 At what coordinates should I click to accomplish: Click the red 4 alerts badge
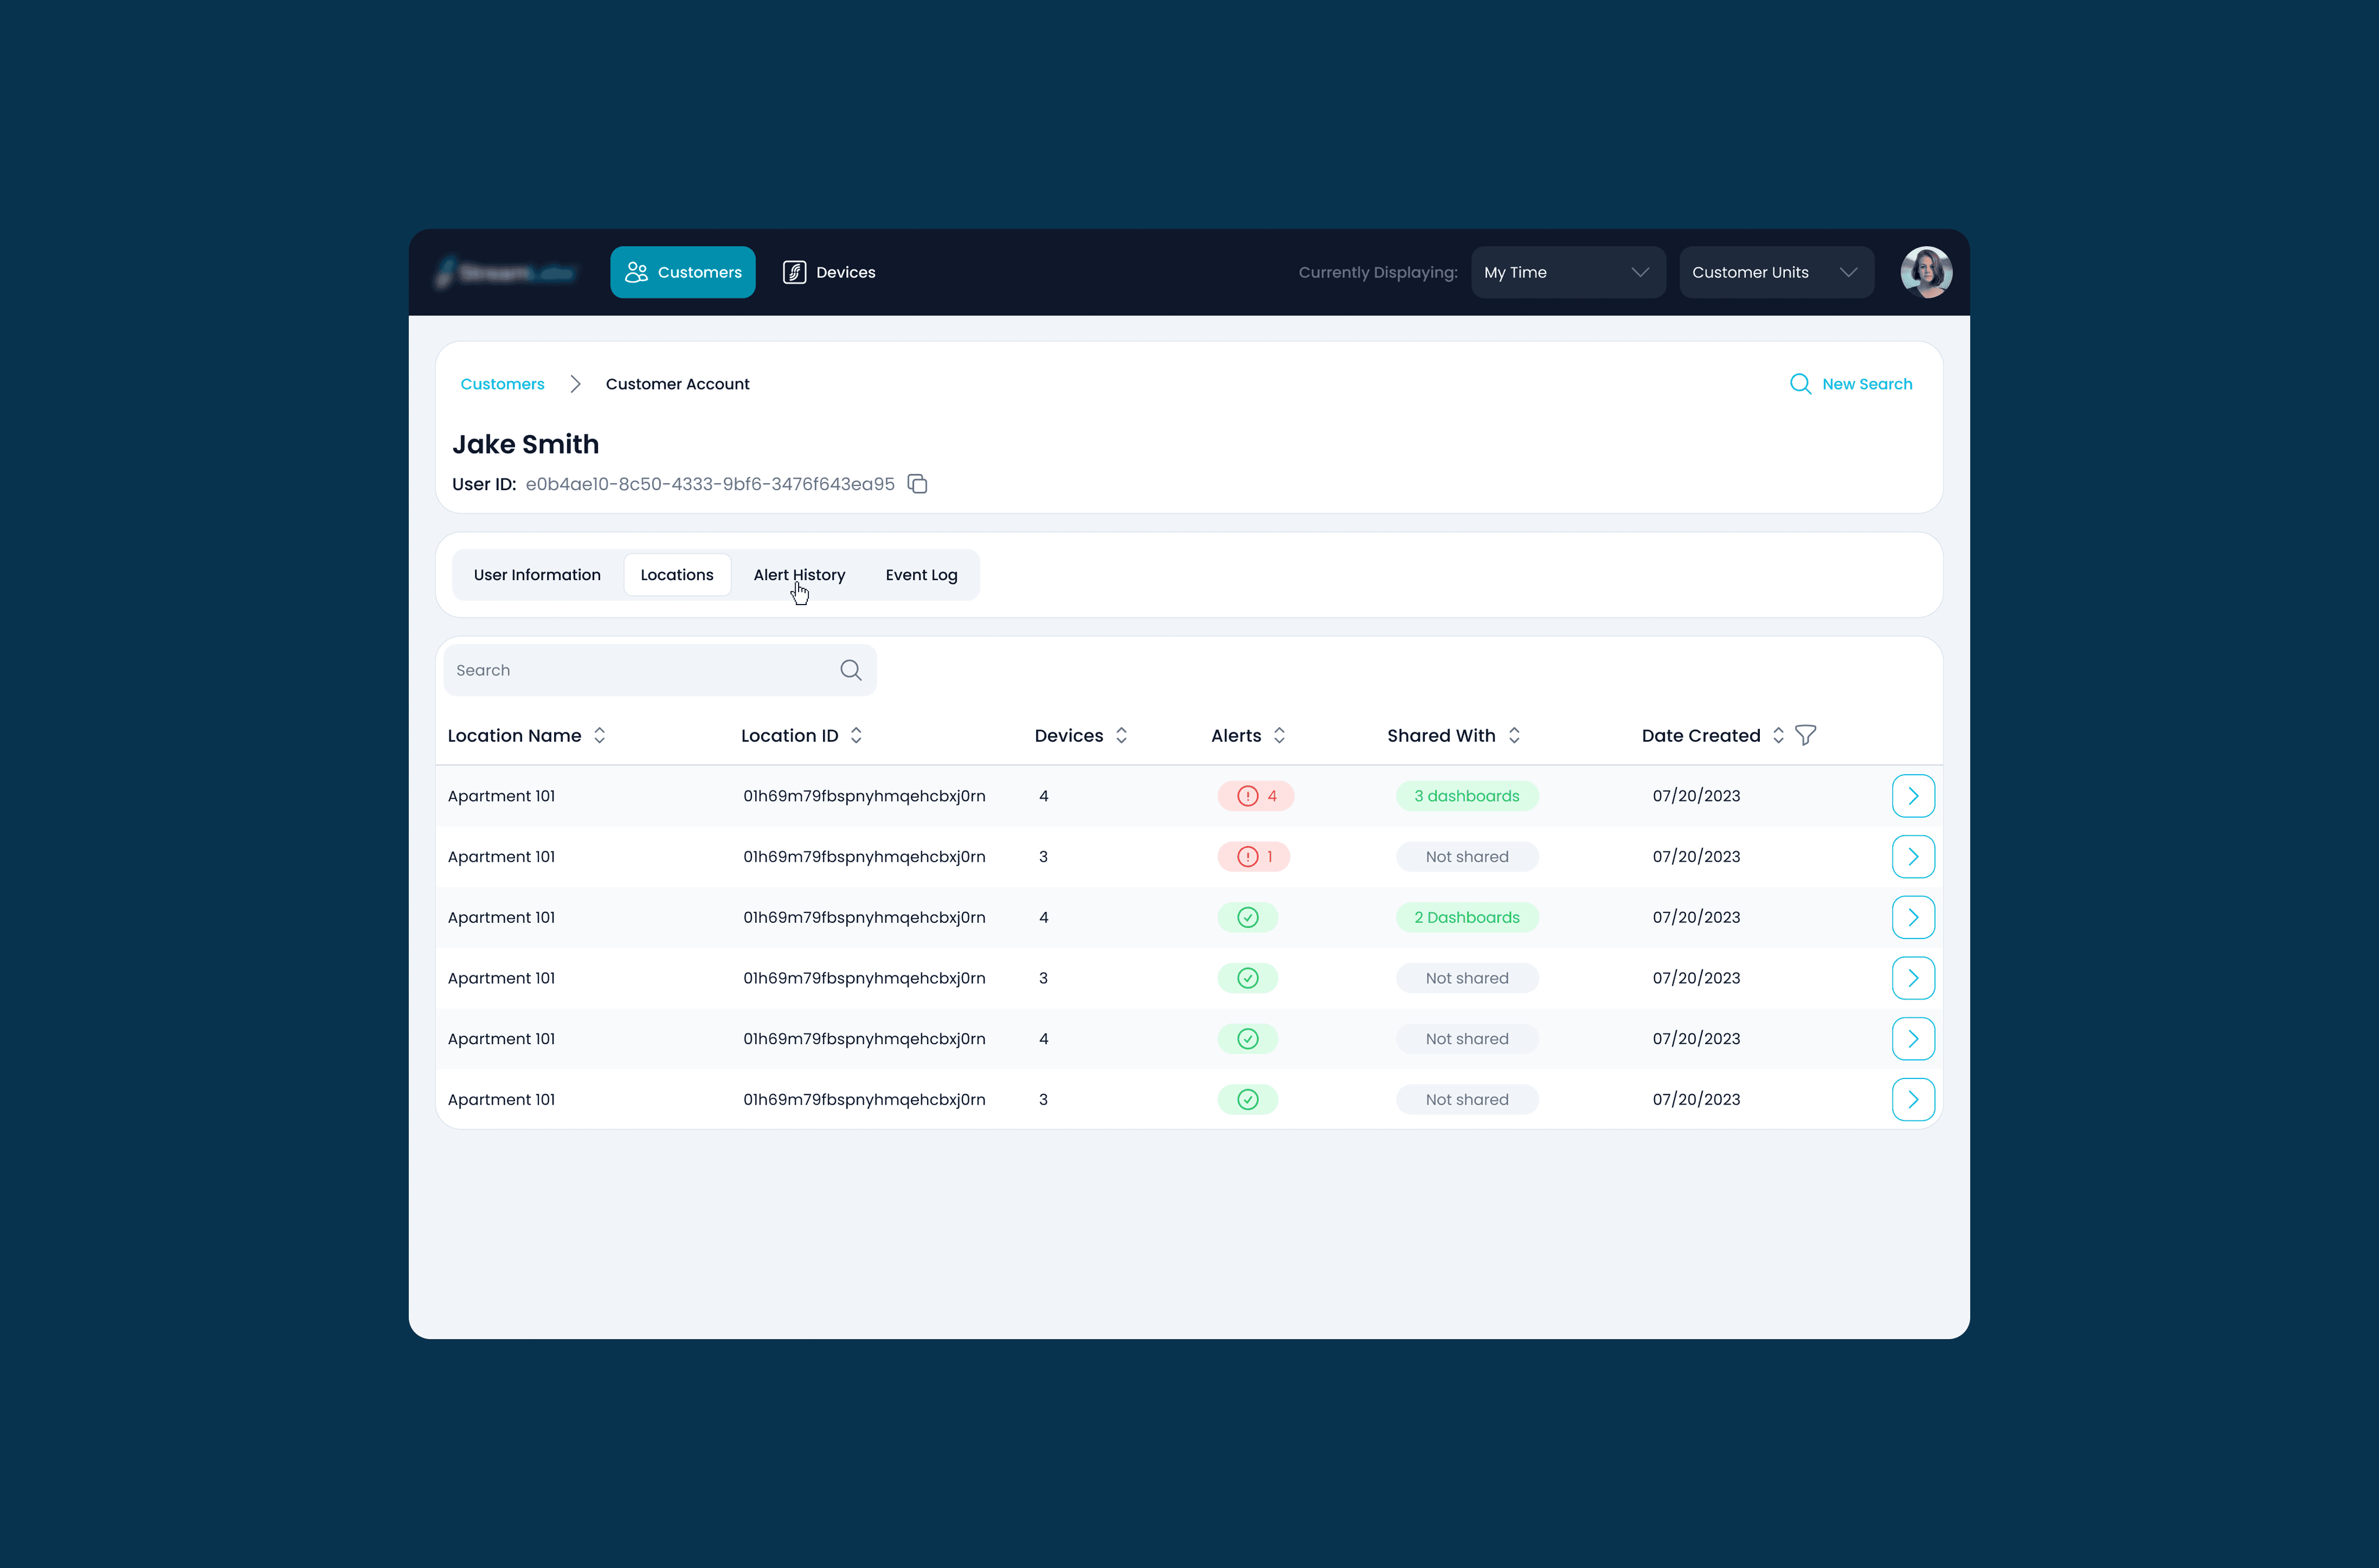pyautogui.click(x=1255, y=796)
